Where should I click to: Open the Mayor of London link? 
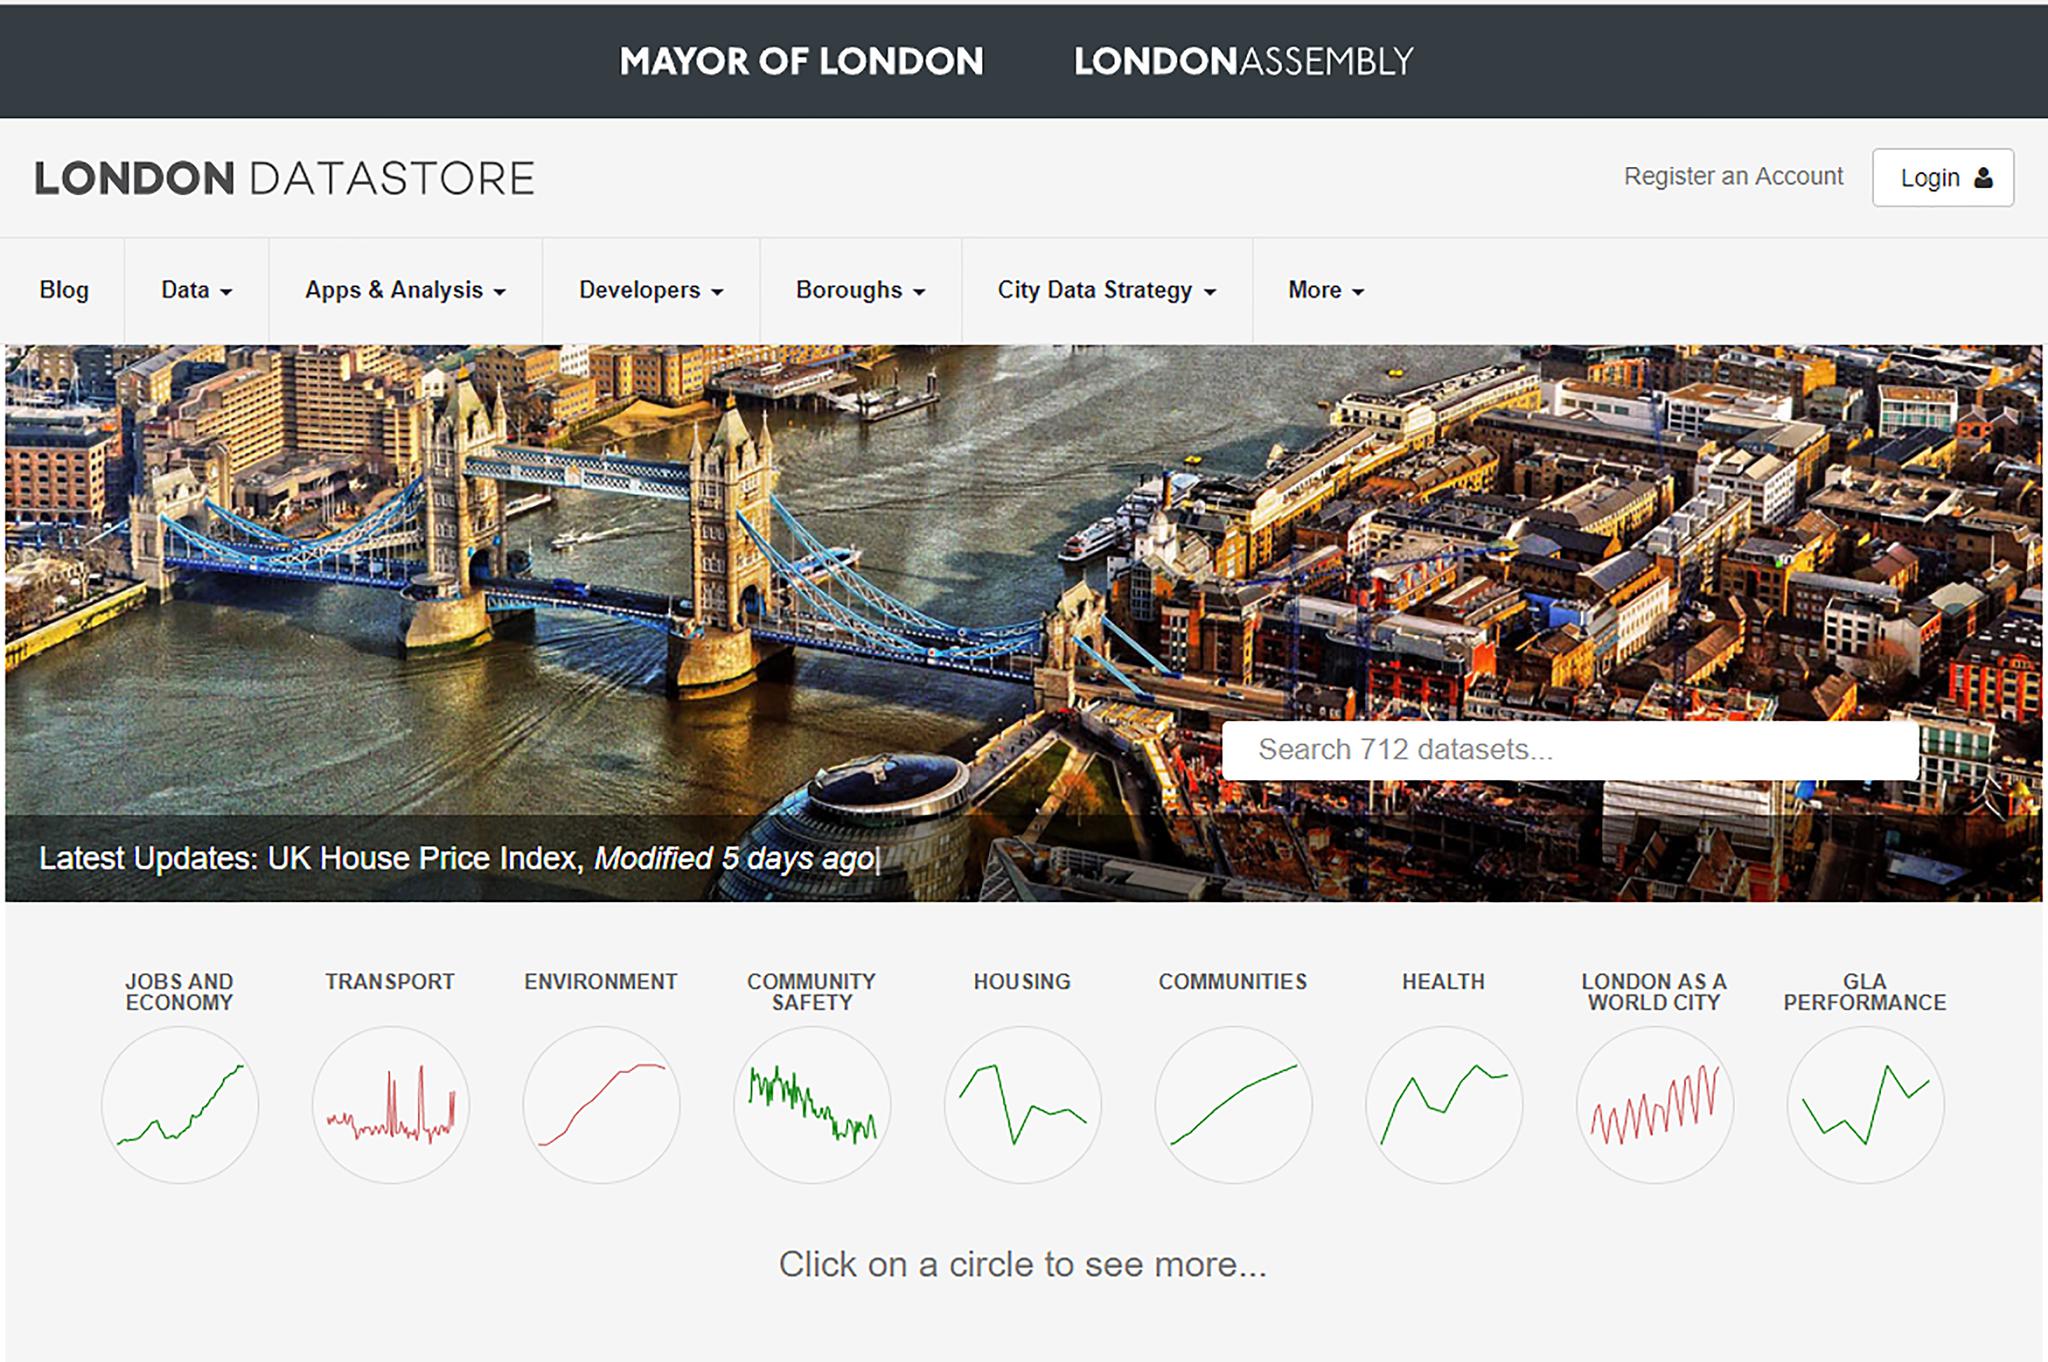click(801, 62)
